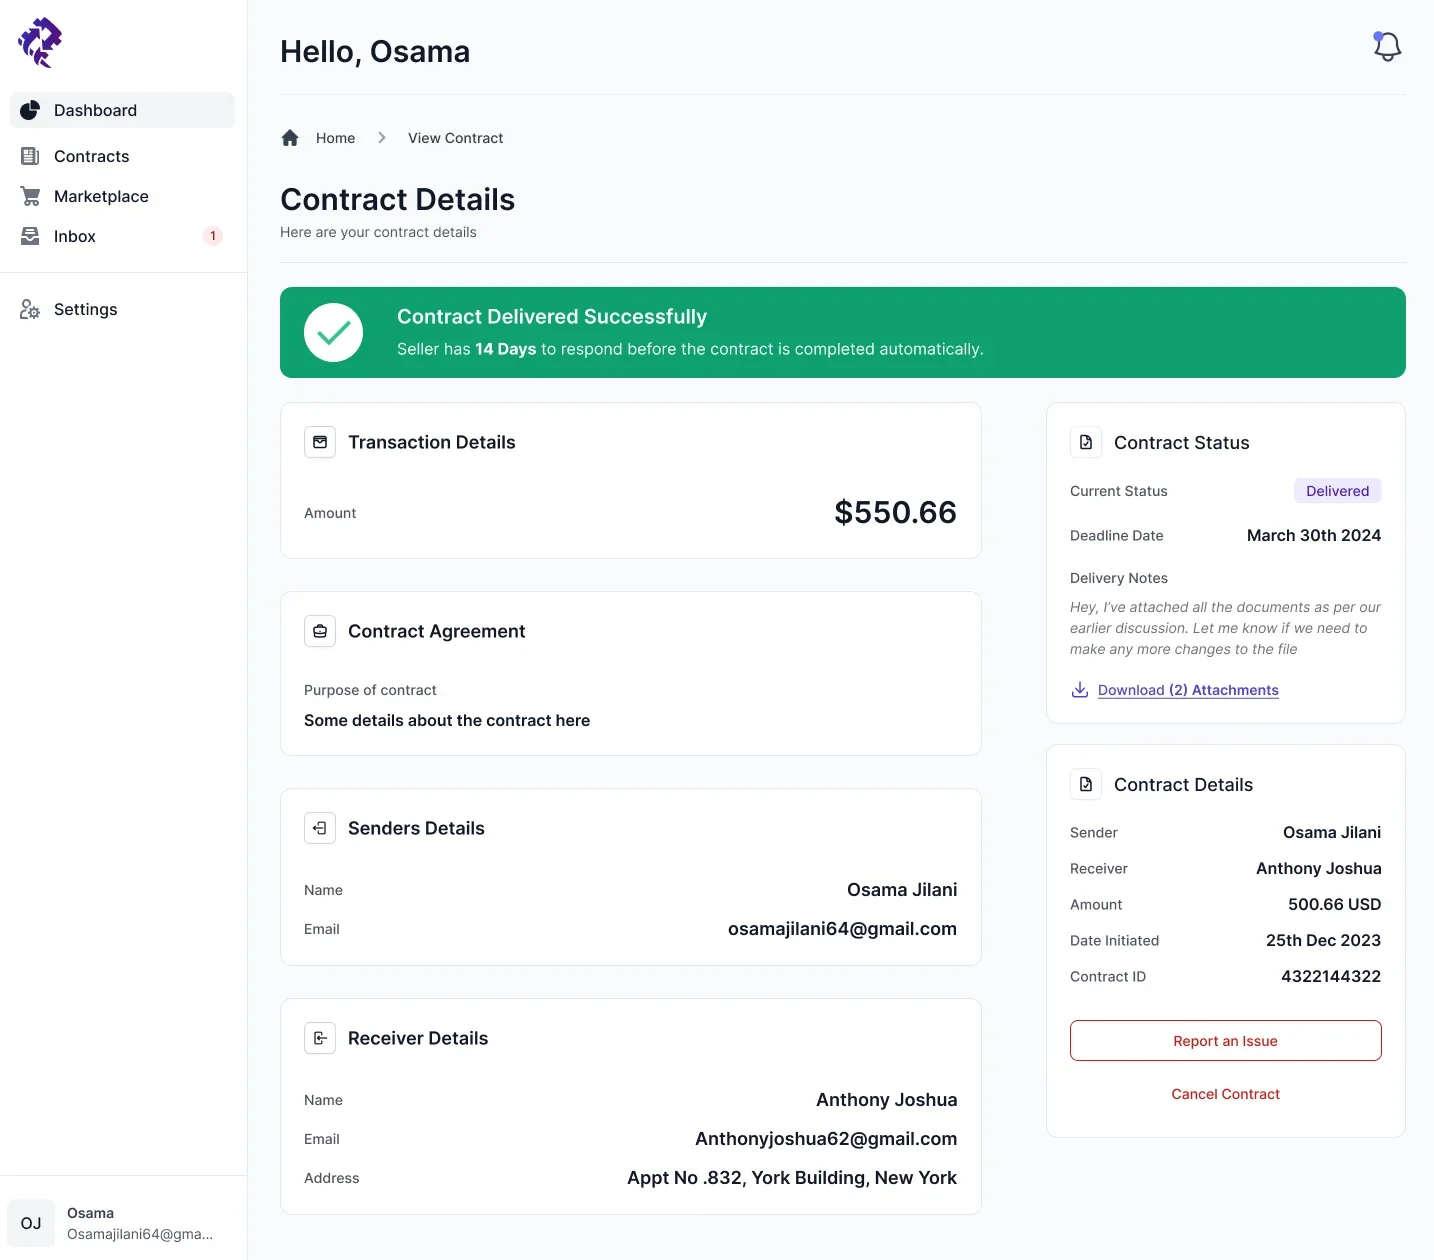Select the email osamajilani64@gmail.com
1434x1260 pixels.
[x=842, y=929]
